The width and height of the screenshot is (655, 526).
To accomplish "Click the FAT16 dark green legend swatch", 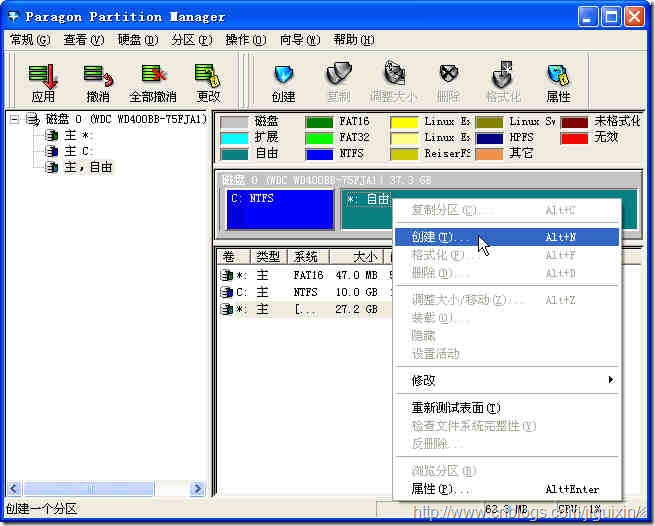I will tap(320, 122).
